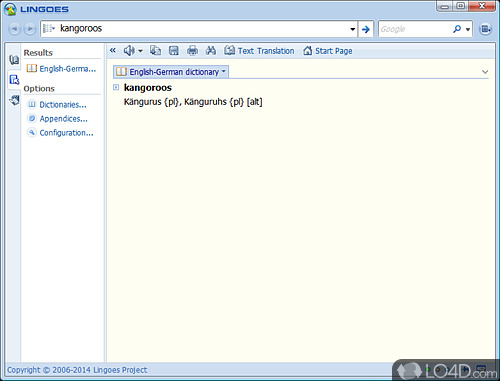Open the Appendices... option
500x381 pixels.
58,119
